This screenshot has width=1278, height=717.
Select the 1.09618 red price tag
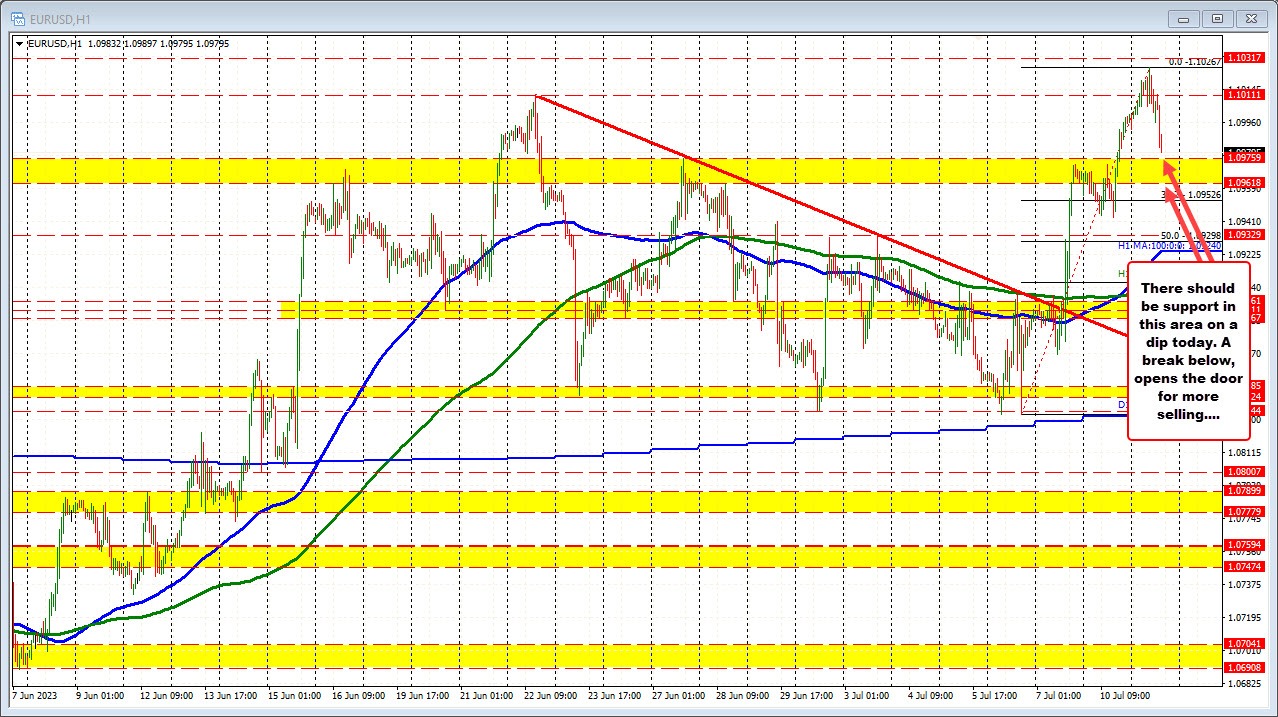coord(1246,181)
